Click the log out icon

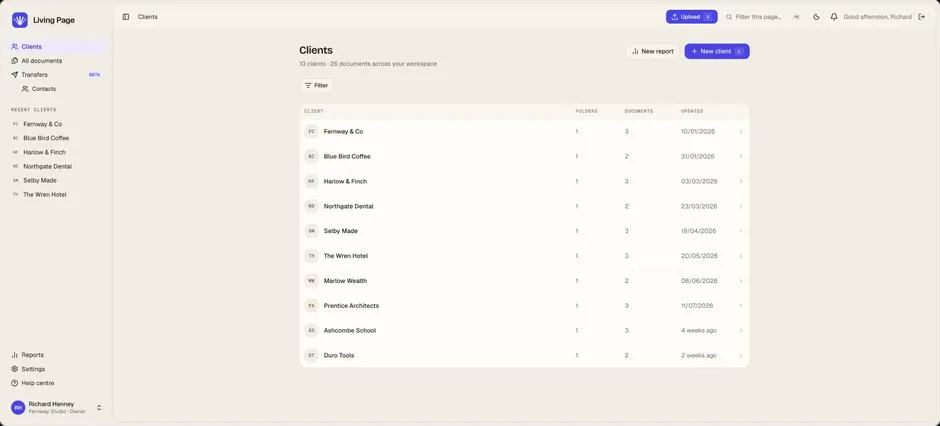click(x=922, y=17)
